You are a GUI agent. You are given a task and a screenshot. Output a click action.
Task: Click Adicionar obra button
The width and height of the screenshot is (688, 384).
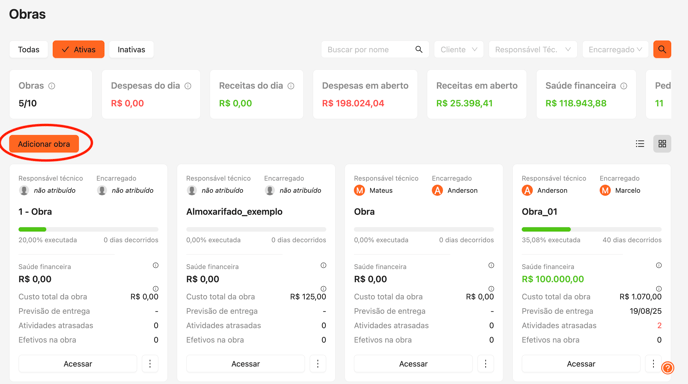click(44, 144)
